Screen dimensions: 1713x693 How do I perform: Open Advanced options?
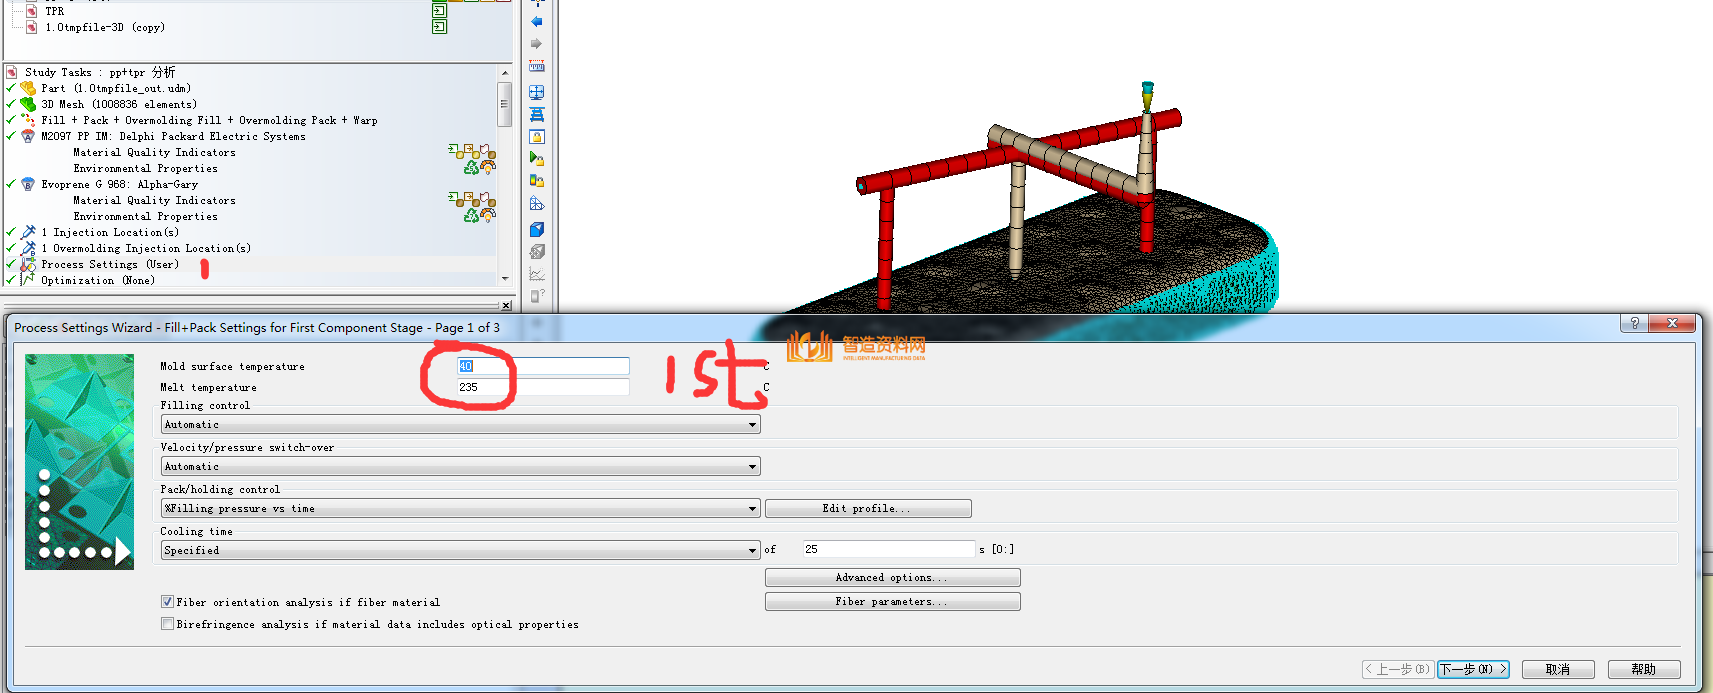pyautogui.click(x=892, y=578)
